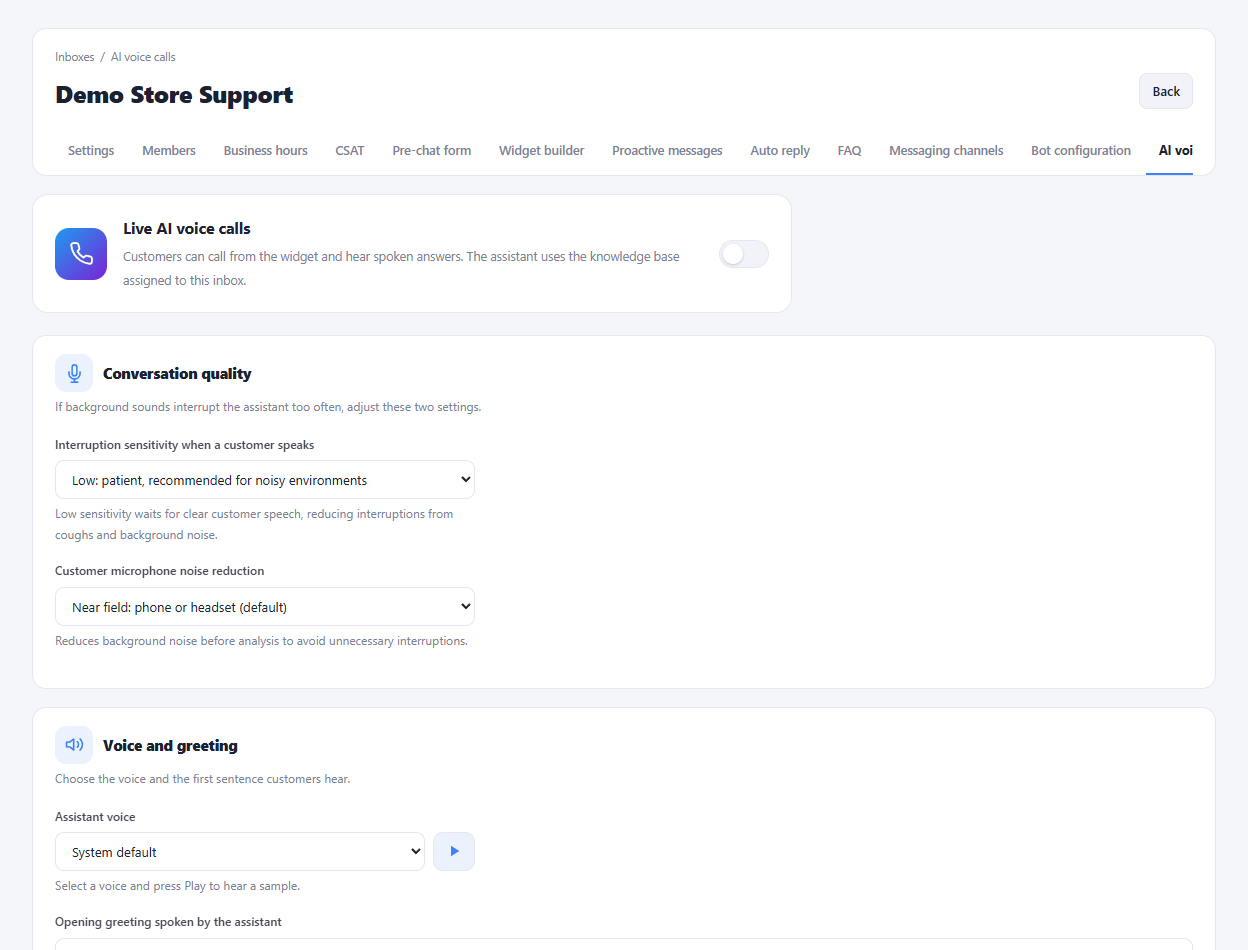Click the AI voice calls breadcrumb
This screenshot has width=1248, height=950.
[143, 57]
